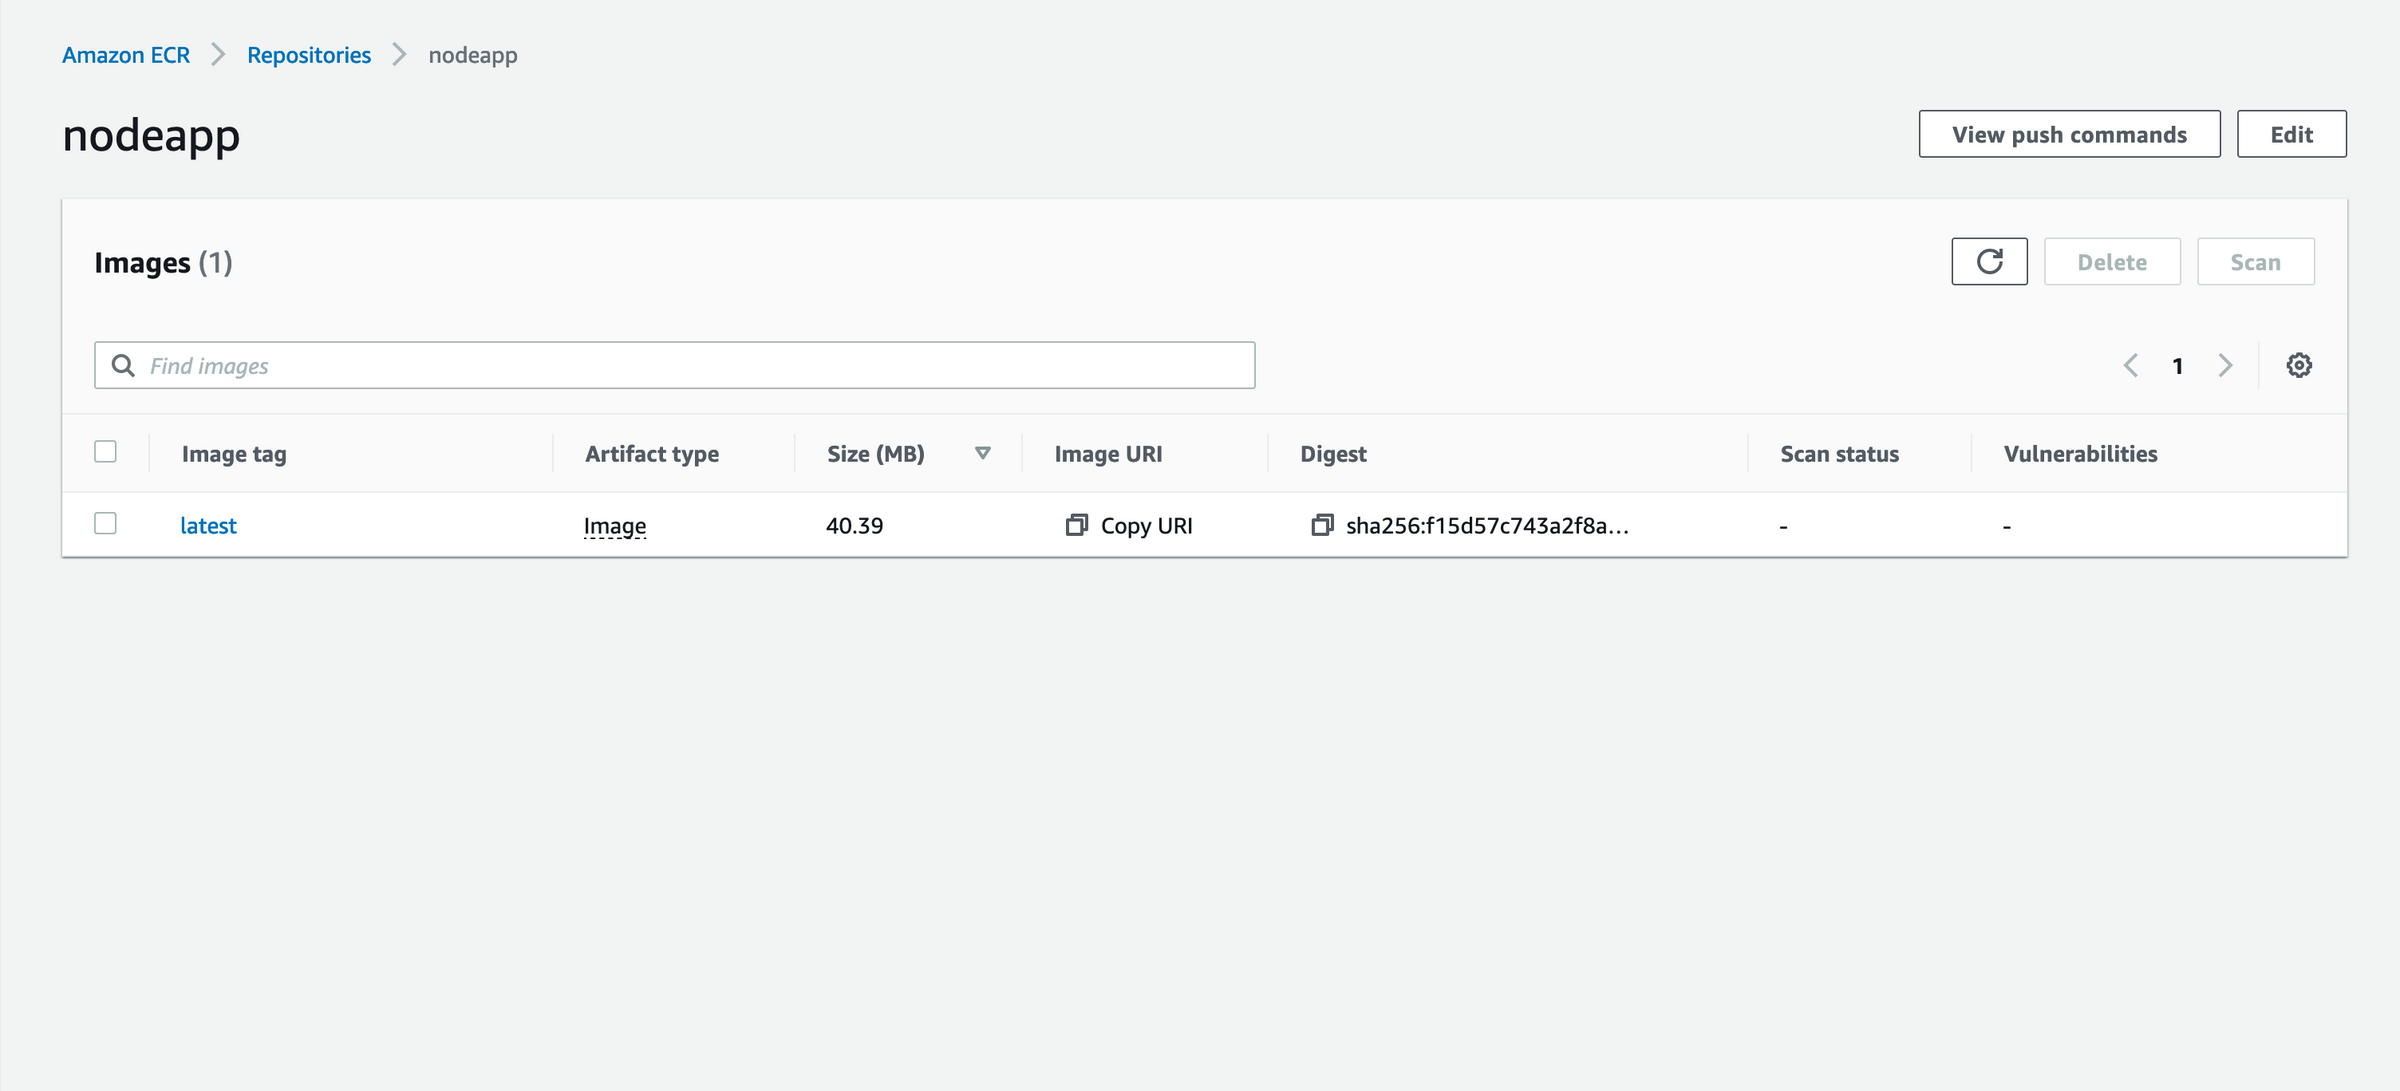2400x1091 pixels.
Task: Go to Amazon ECR breadcrumb home
Action: coord(125,55)
